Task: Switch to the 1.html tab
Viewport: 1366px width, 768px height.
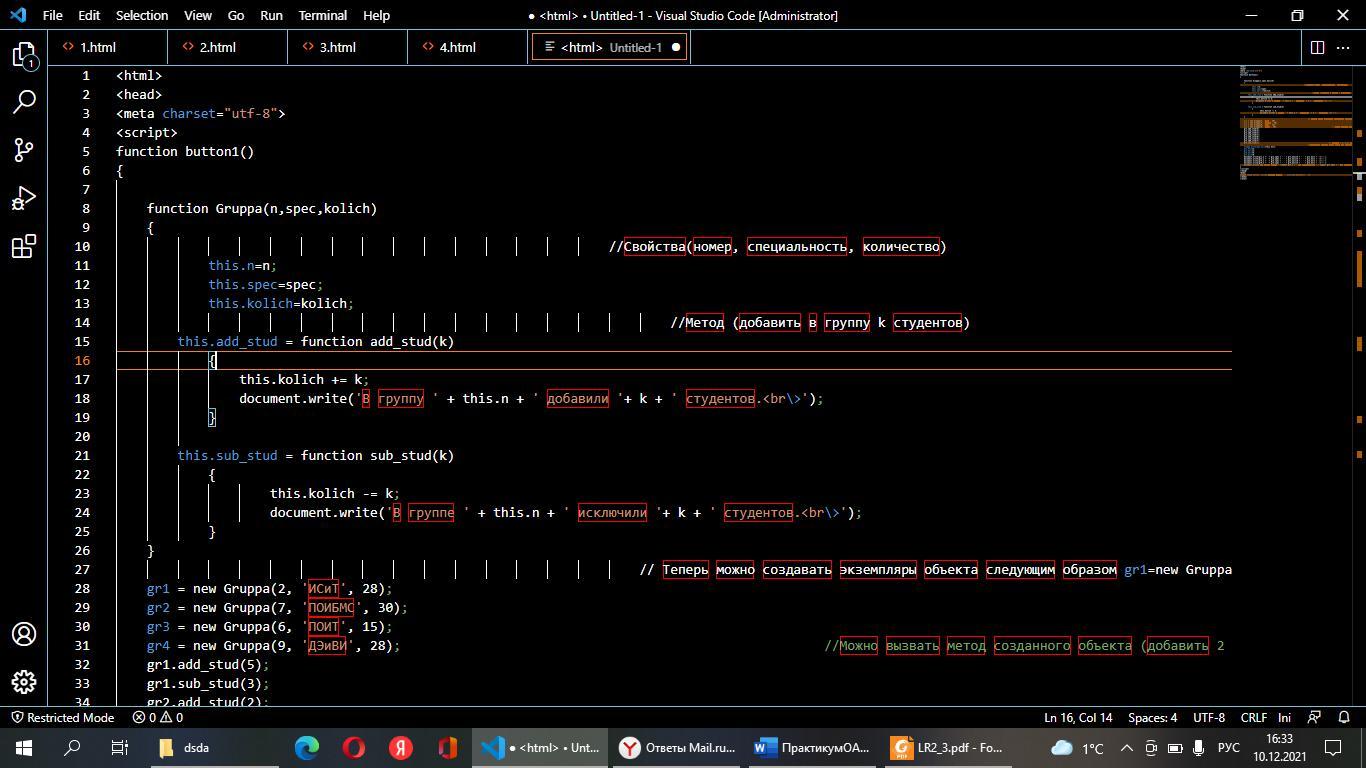Action: [107, 47]
